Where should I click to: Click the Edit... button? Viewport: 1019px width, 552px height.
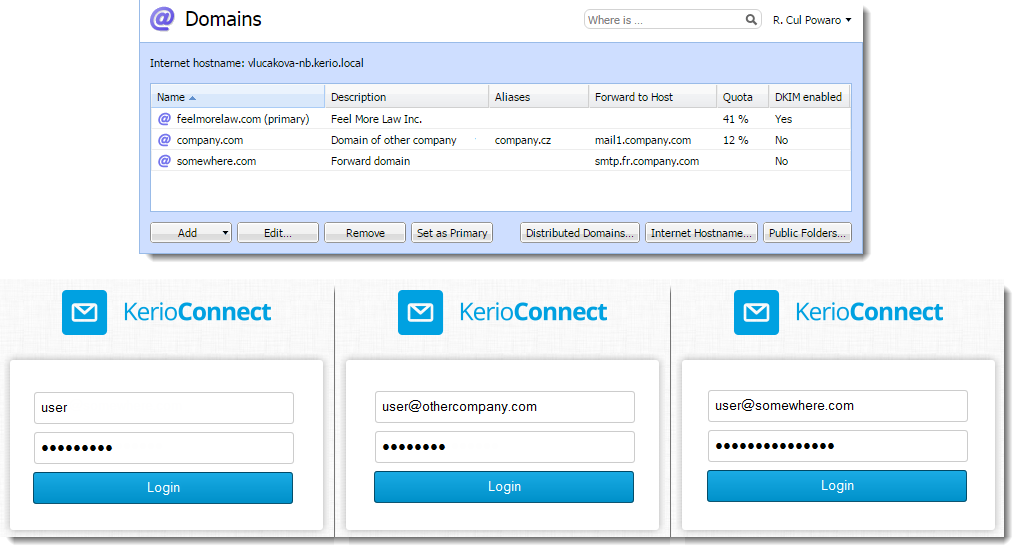[x=278, y=233]
